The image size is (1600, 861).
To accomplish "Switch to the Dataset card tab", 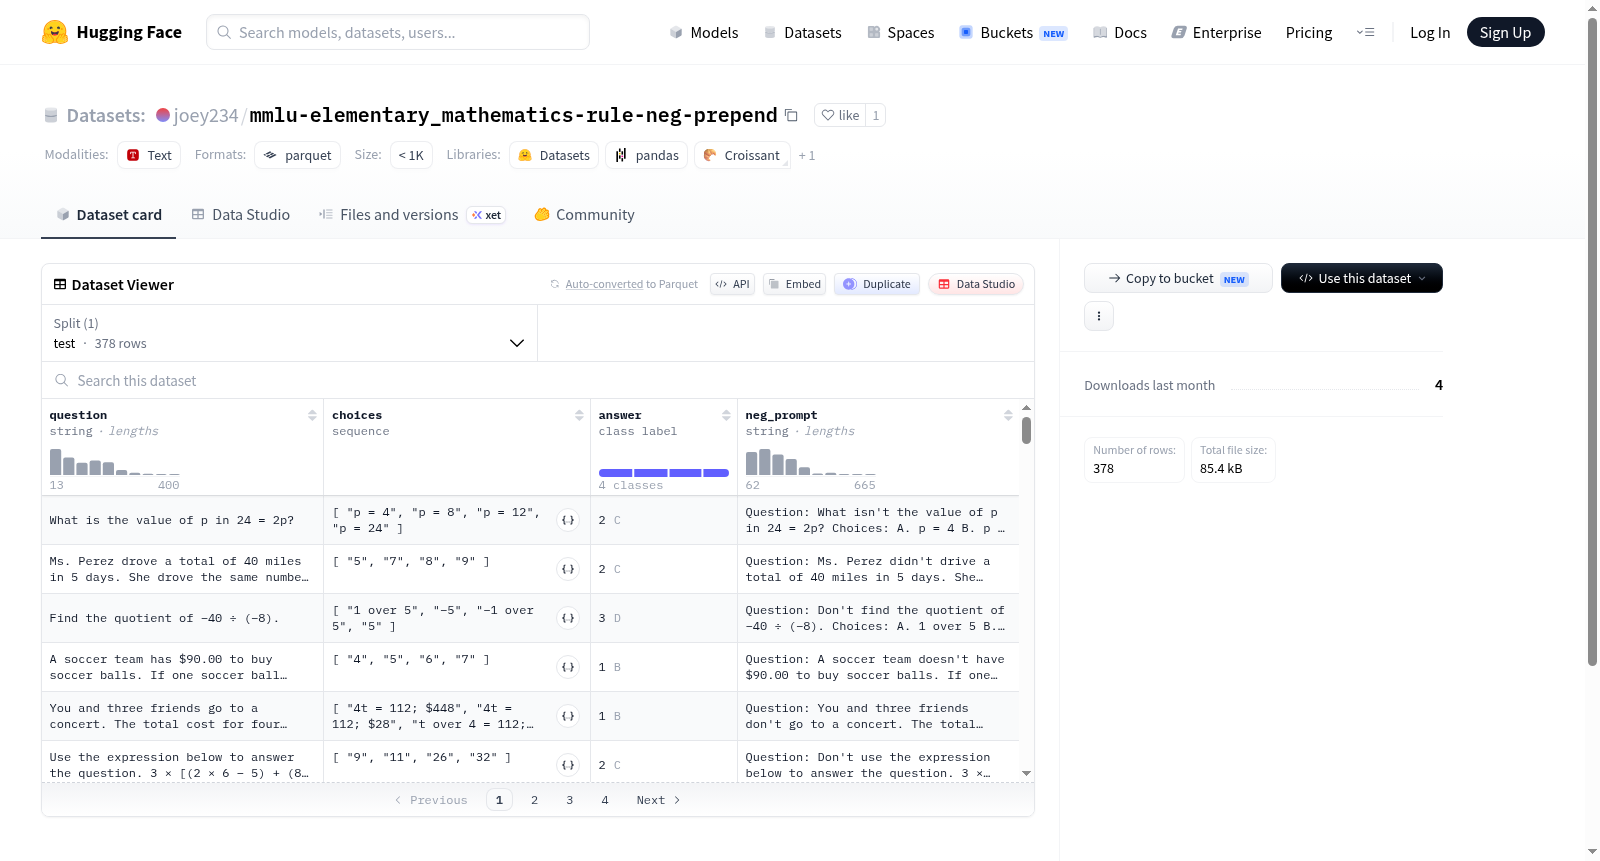I will [x=109, y=215].
